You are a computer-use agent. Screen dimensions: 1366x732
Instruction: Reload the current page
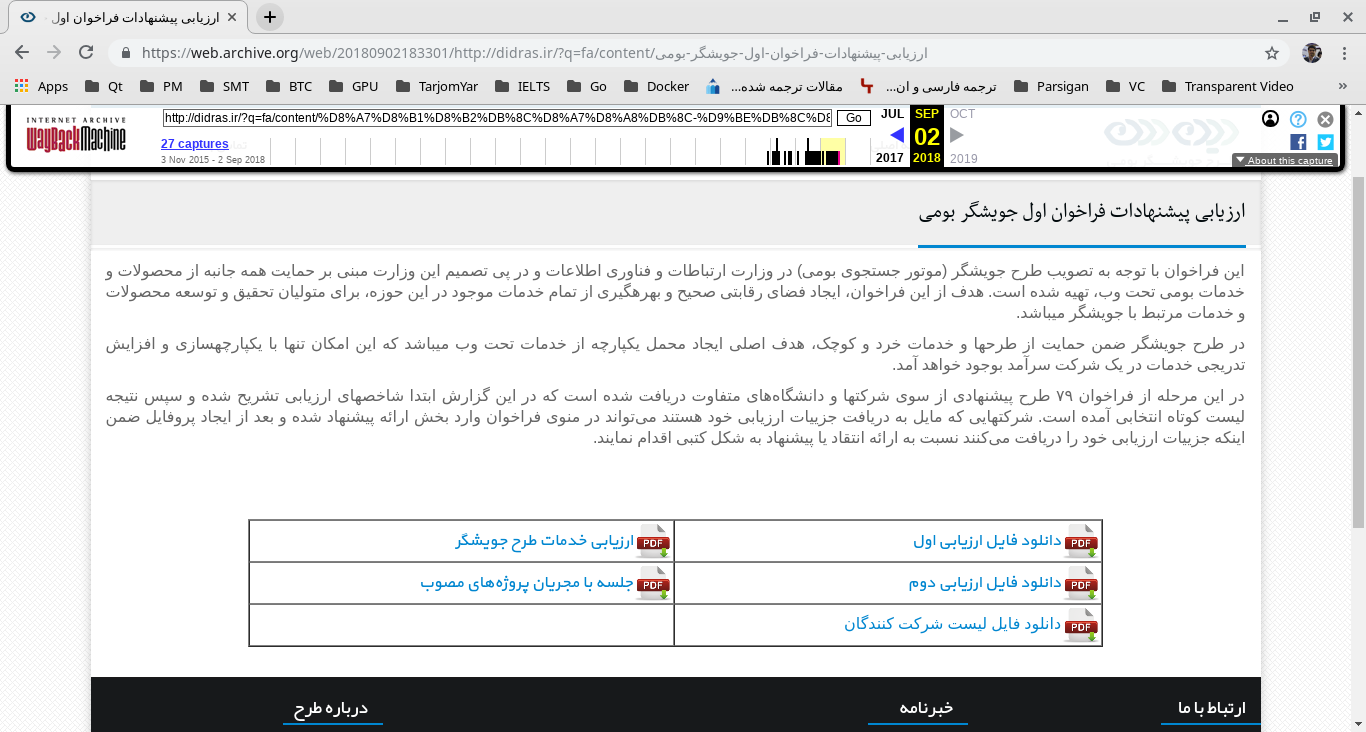(x=86, y=53)
